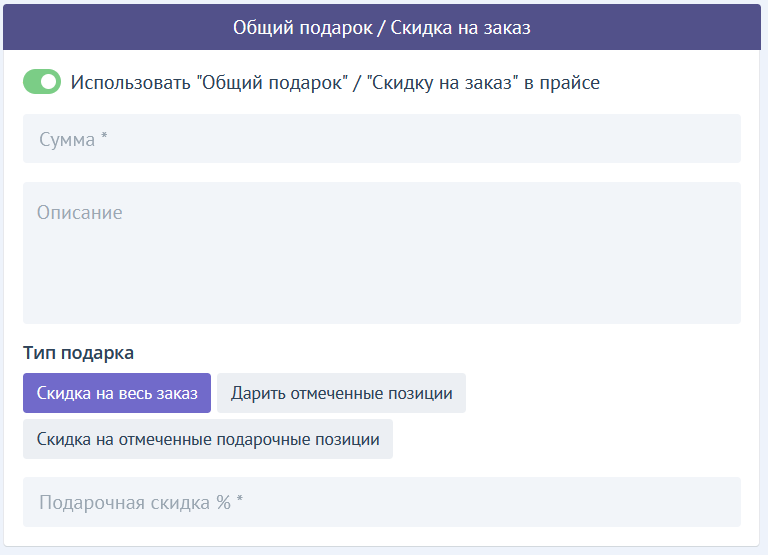The height and width of the screenshot is (555, 768).
Task: Choose "Дарить отмеченные позиции" option
Action: coord(341,393)
